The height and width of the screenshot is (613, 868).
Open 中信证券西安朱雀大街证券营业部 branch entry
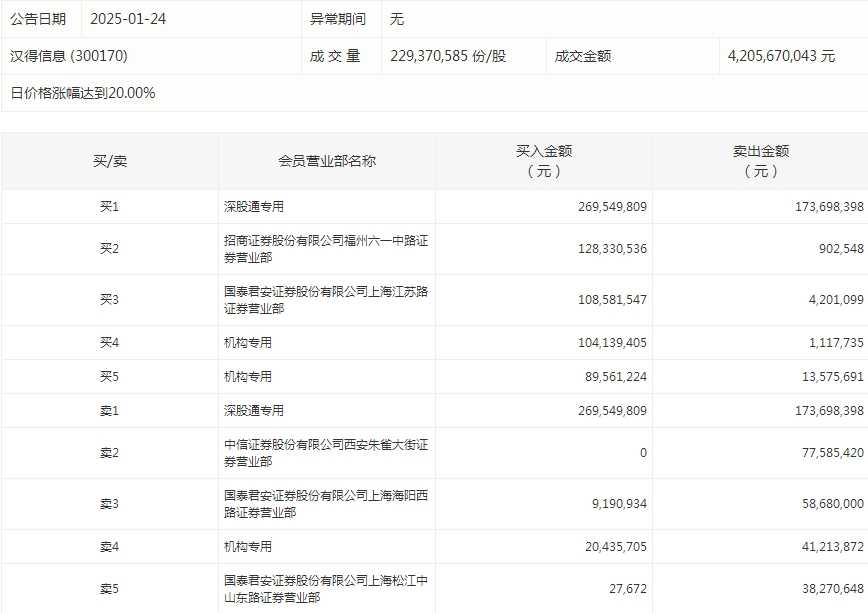click(x=326, y=453)
